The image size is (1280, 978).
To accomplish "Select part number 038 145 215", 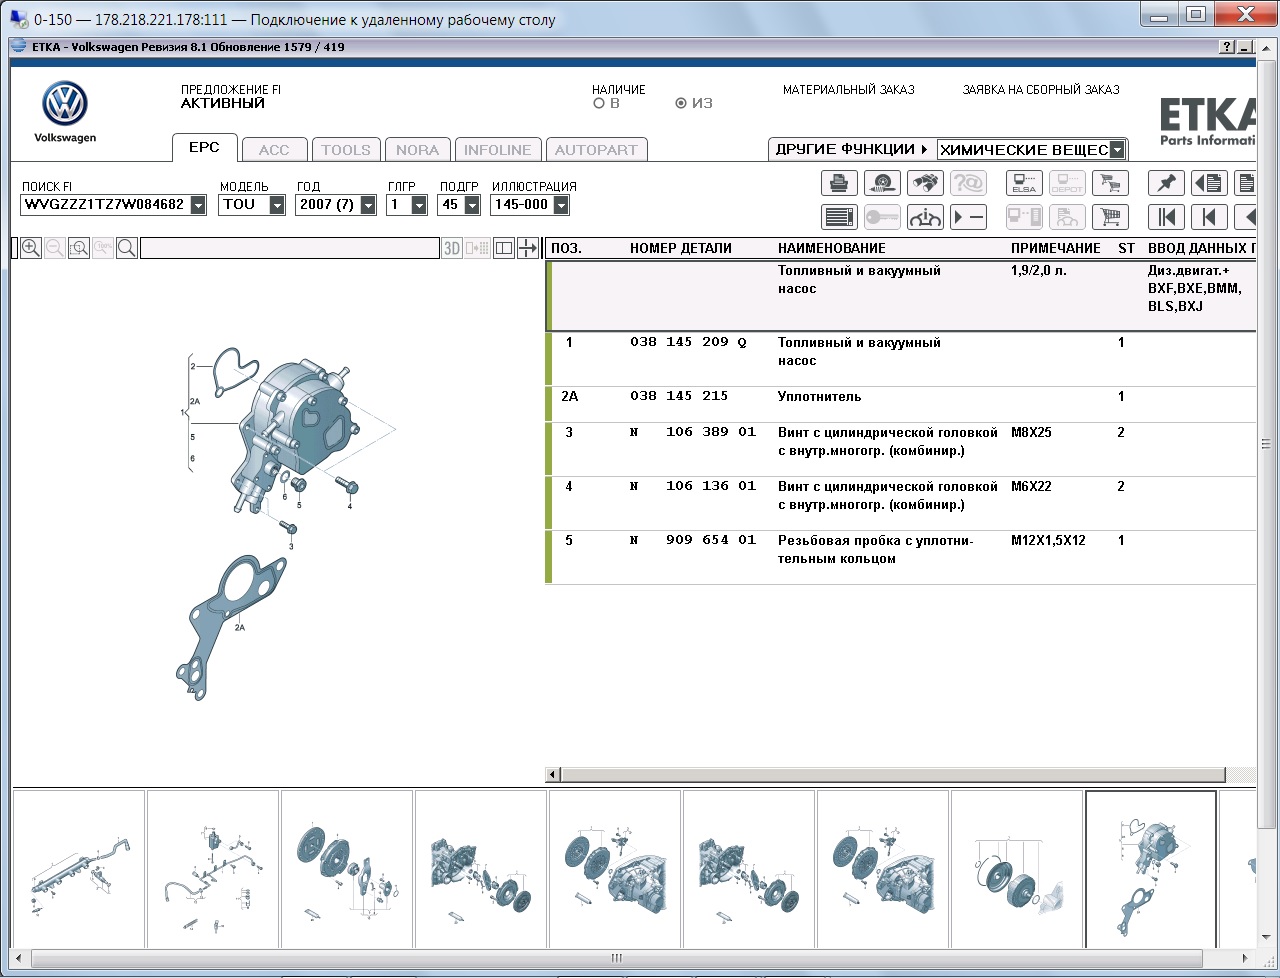I will [679, 396].
